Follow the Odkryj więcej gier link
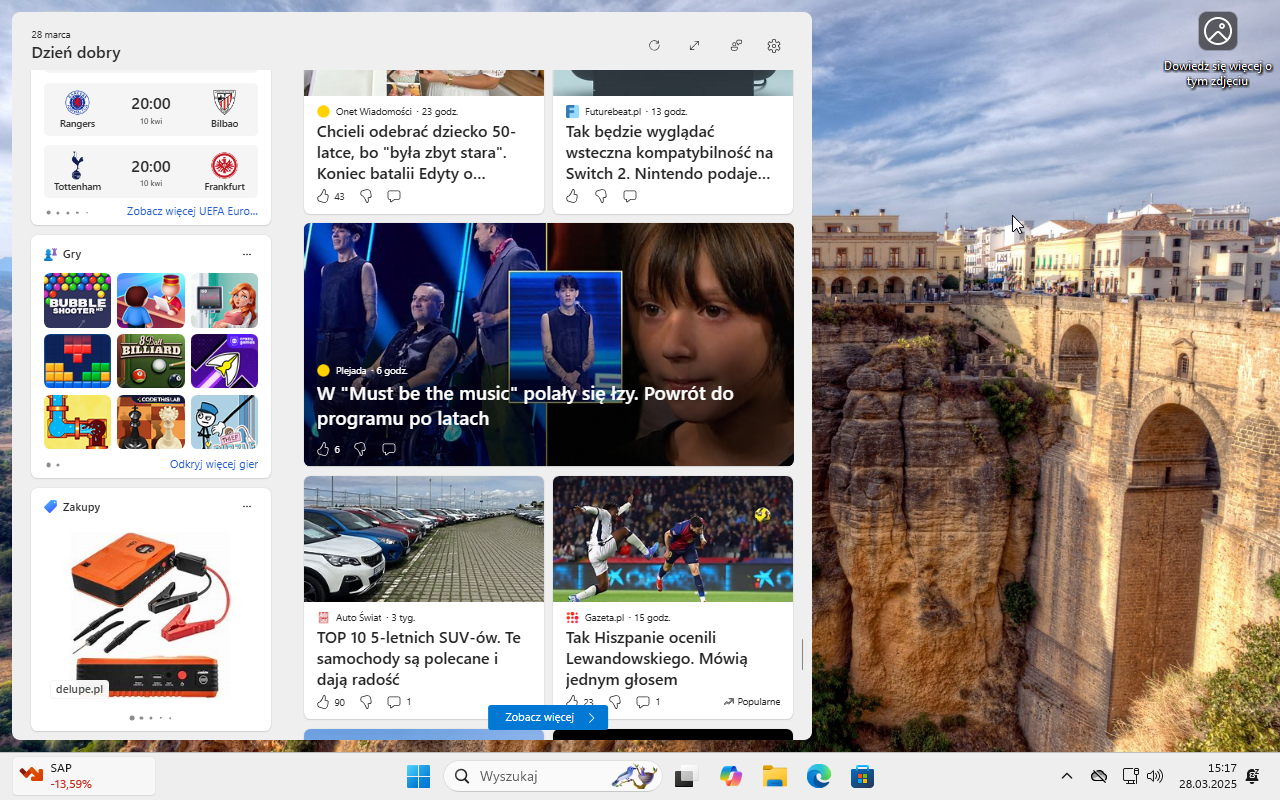This screenshot has height=800, width=1280. 213,464
